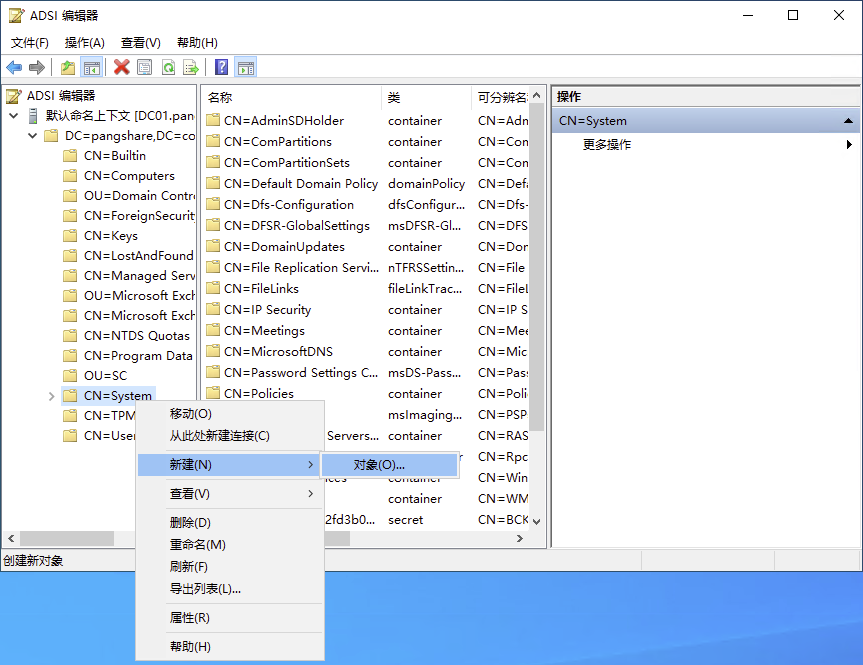This screenshot has width=863, height=665.
Task: Click the 类 column header
Action: pyautogui.click(x=427, y=97)
